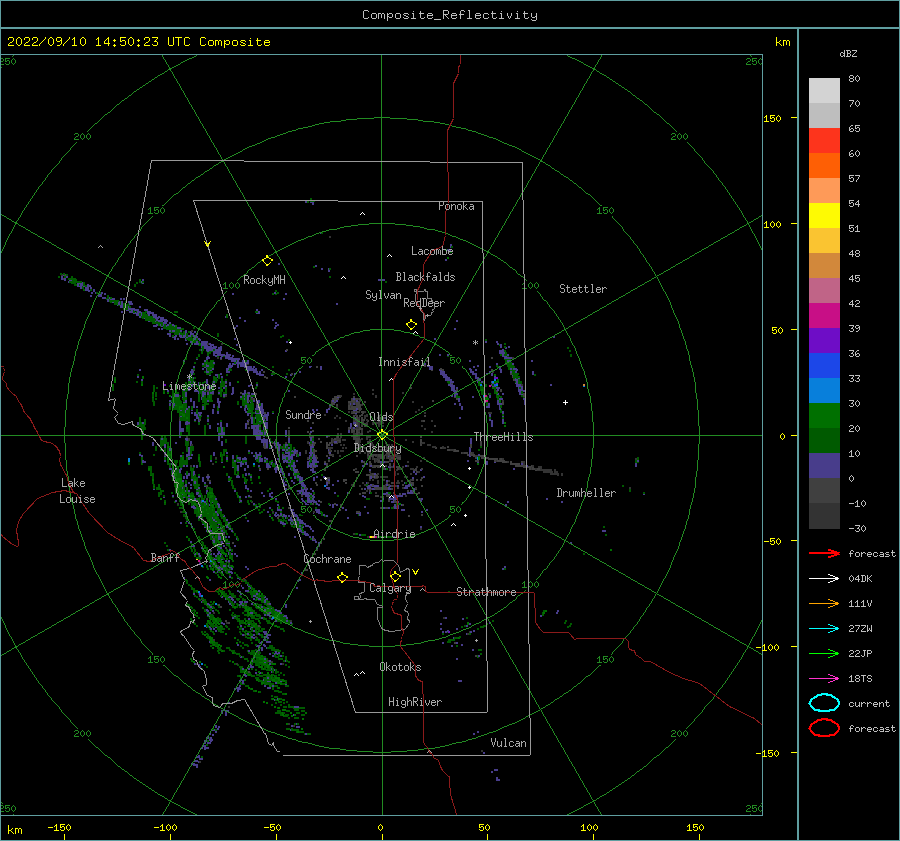Click the white 04DK arrow in legend

(824, 579)
